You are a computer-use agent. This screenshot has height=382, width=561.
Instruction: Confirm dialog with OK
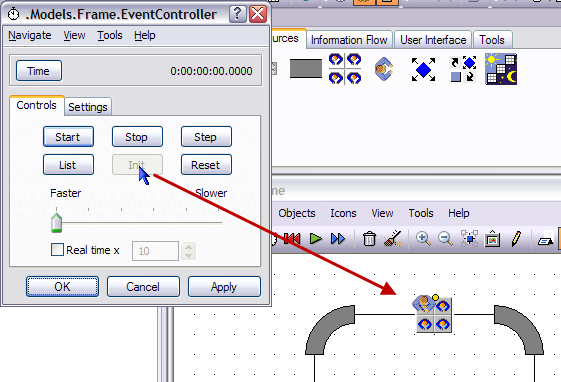(62, 286)
